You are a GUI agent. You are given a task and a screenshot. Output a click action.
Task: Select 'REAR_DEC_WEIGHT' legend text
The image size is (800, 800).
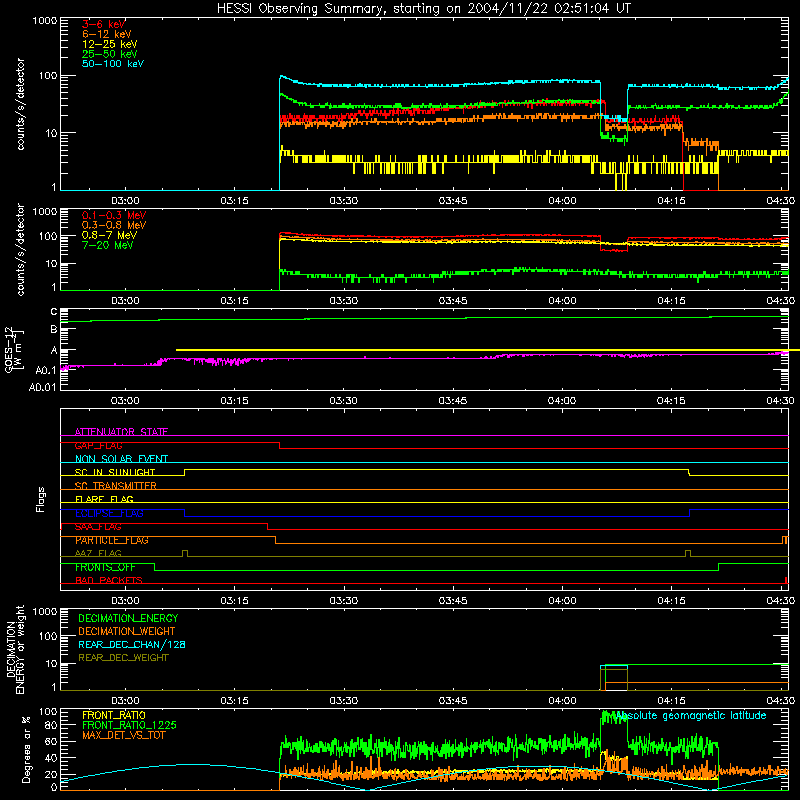pos(123,658)
